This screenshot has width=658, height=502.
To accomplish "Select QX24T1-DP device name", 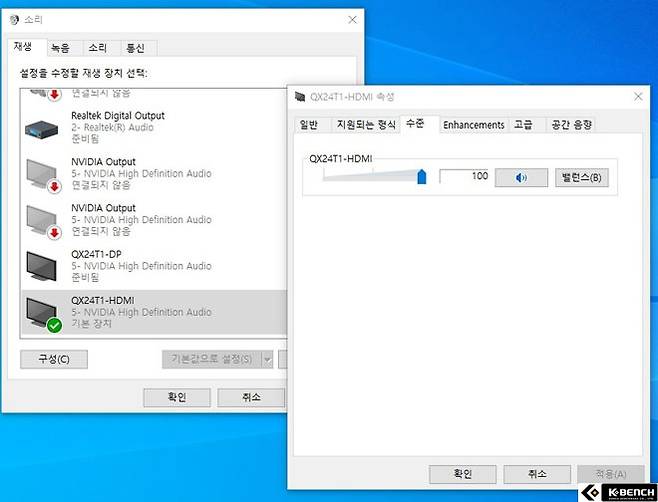I will [96, 254].
